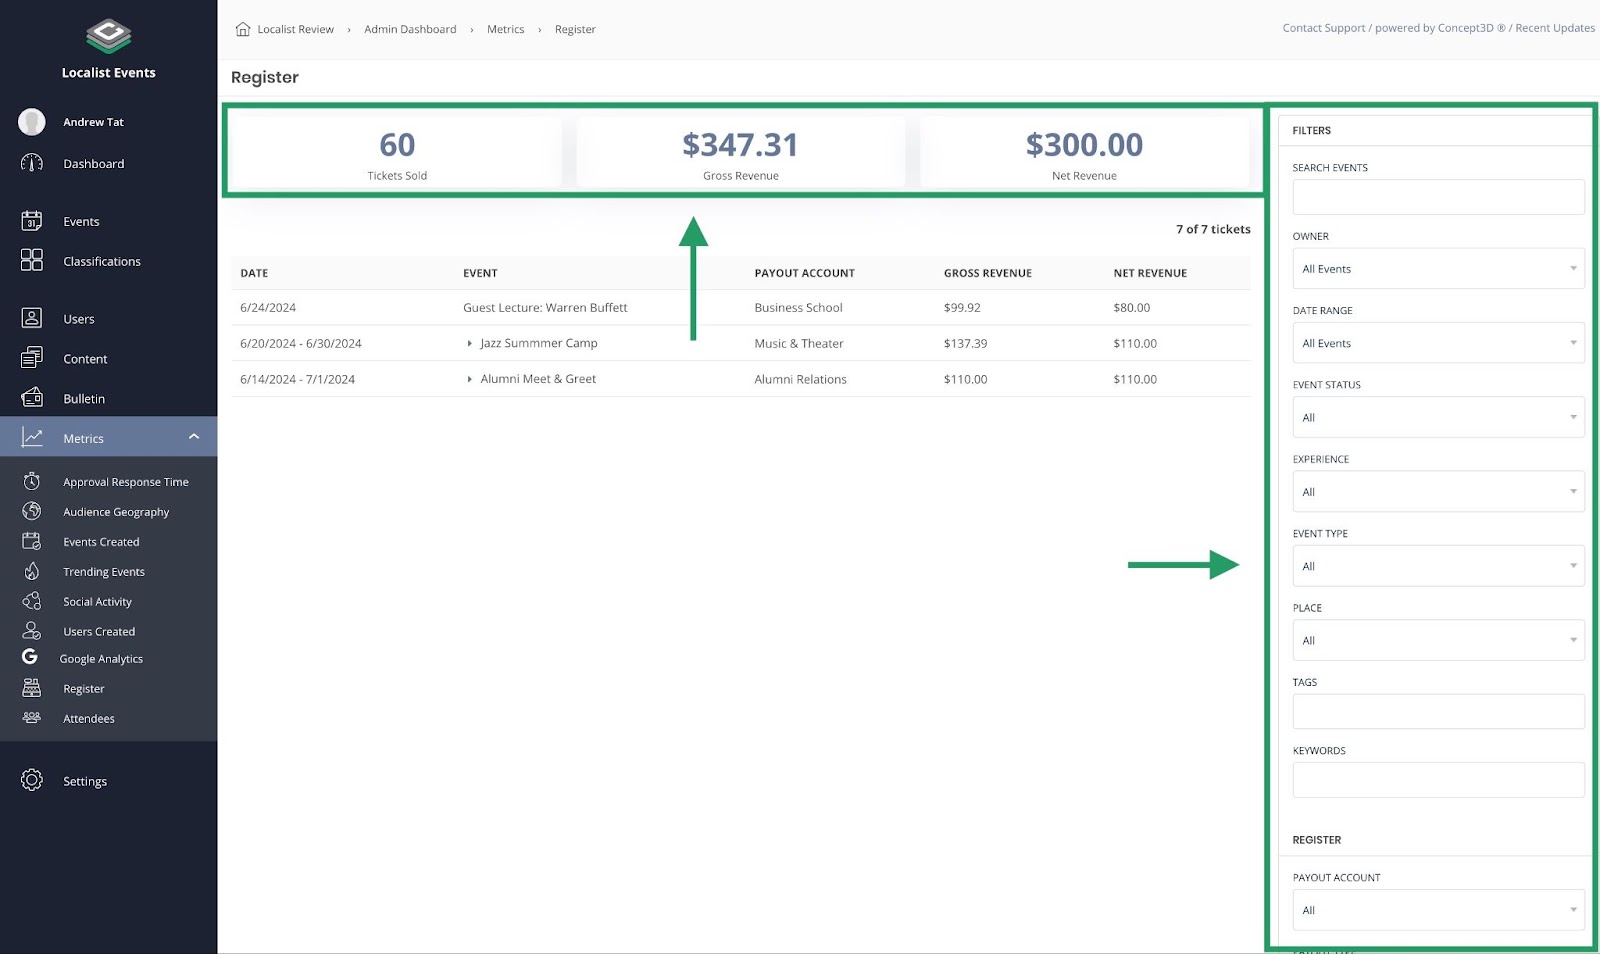This screenshot has height=954, width=1600.
Task: Open Events via the calendar icon
Action: pos(32,221)
